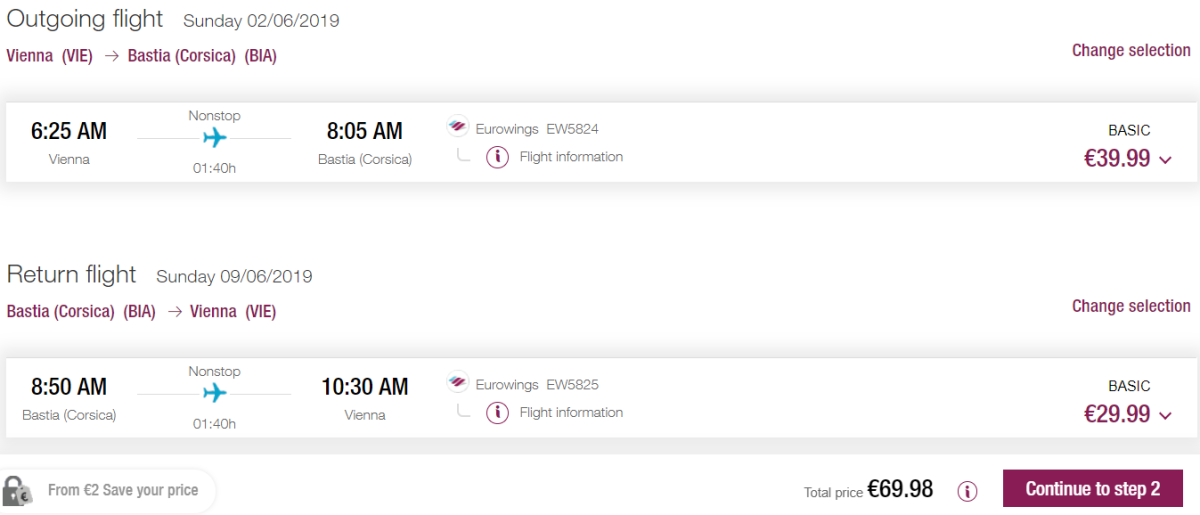Click the outgoing flight airplane icon

click(x=214, y=138)
